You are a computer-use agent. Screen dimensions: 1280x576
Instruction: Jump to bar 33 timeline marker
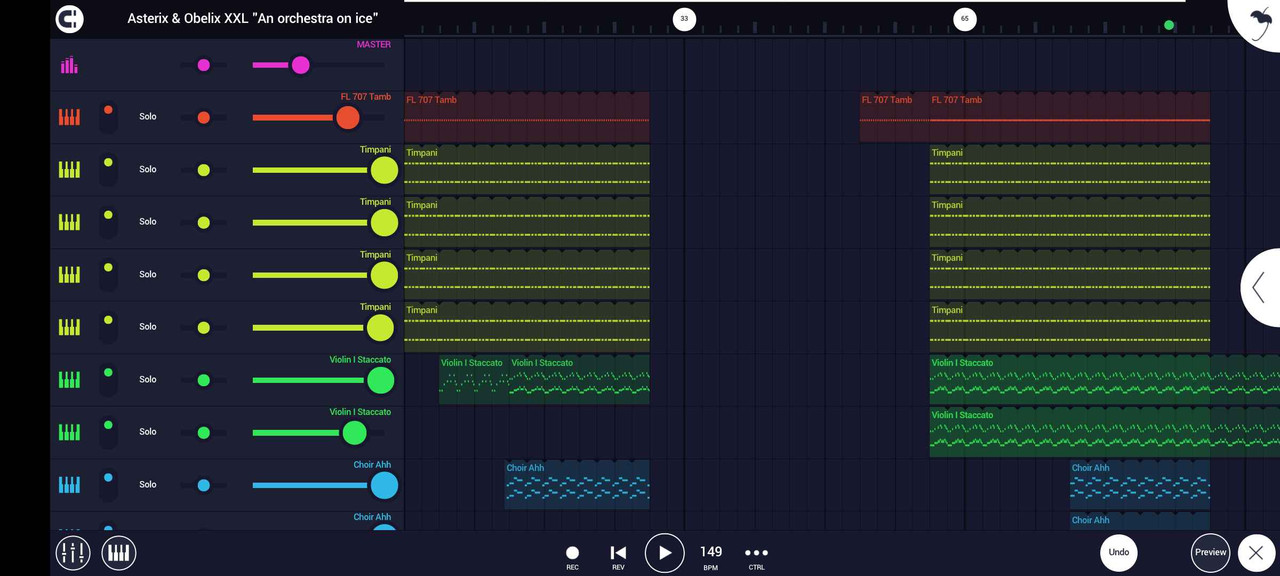(684, 18)
